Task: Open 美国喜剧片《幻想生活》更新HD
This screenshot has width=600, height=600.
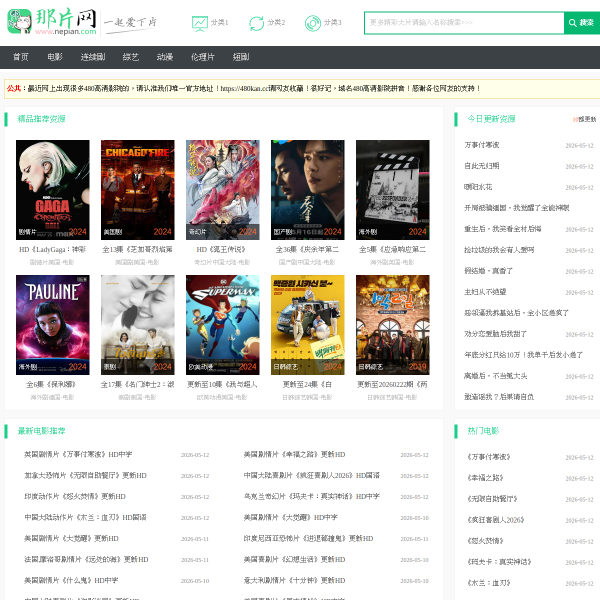Action: click(294, 559)
